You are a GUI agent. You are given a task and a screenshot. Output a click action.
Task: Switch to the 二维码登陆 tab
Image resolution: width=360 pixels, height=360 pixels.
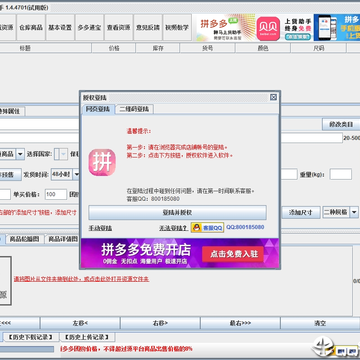point(134,109)
